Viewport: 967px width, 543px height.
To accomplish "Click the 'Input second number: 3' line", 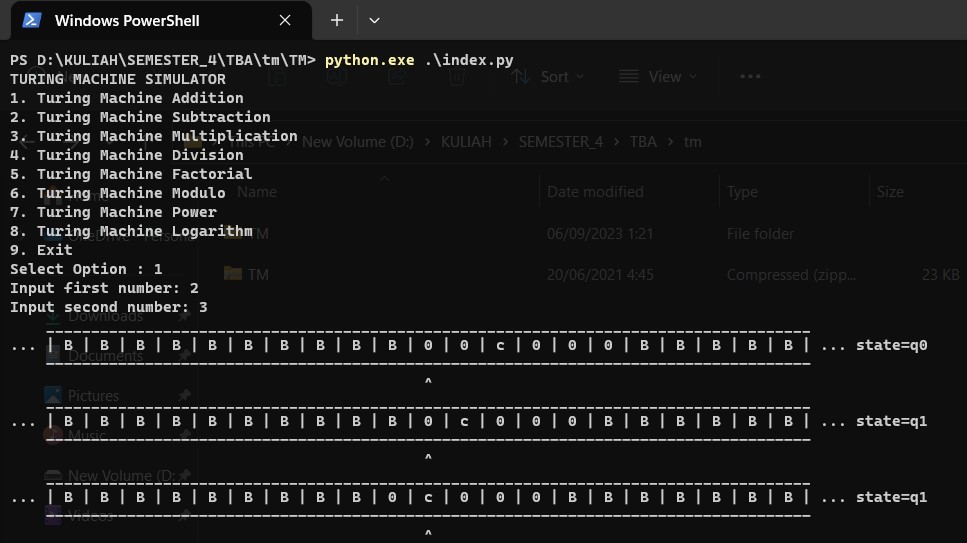I will coord(109,307).
